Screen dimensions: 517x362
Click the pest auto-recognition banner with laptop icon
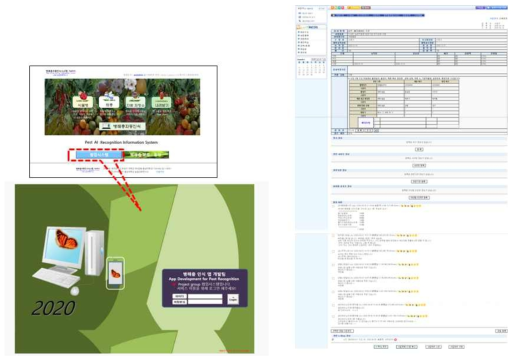point(122,126)
